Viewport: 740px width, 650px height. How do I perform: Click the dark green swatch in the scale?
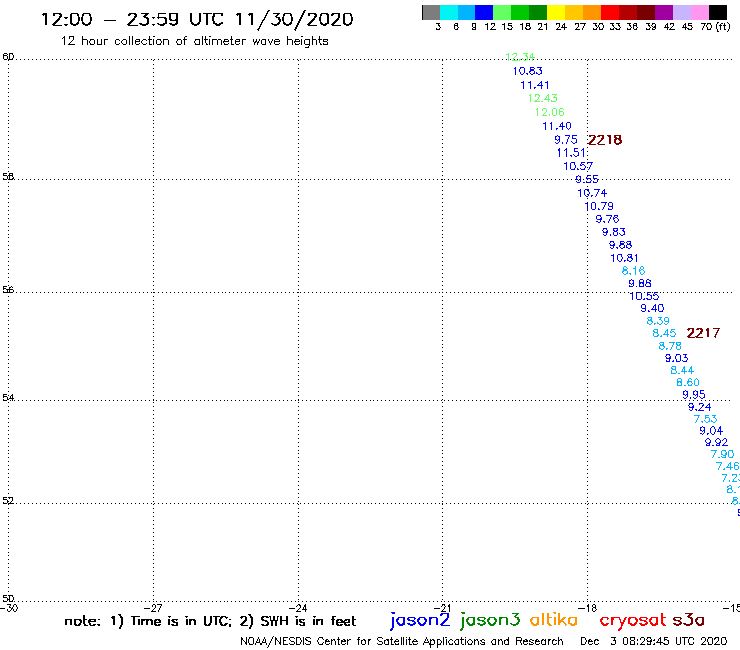pos(538,12)
